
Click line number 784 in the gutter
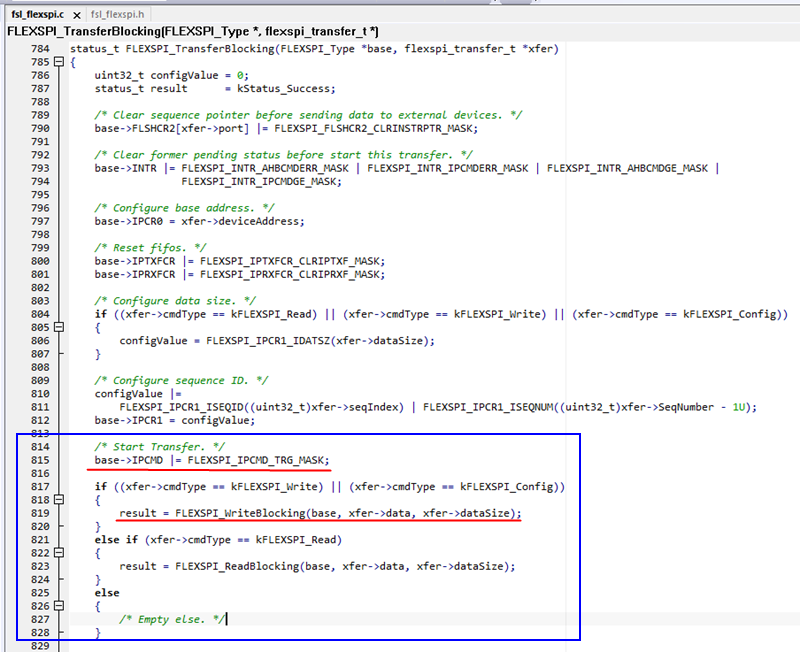click(40, 48)
